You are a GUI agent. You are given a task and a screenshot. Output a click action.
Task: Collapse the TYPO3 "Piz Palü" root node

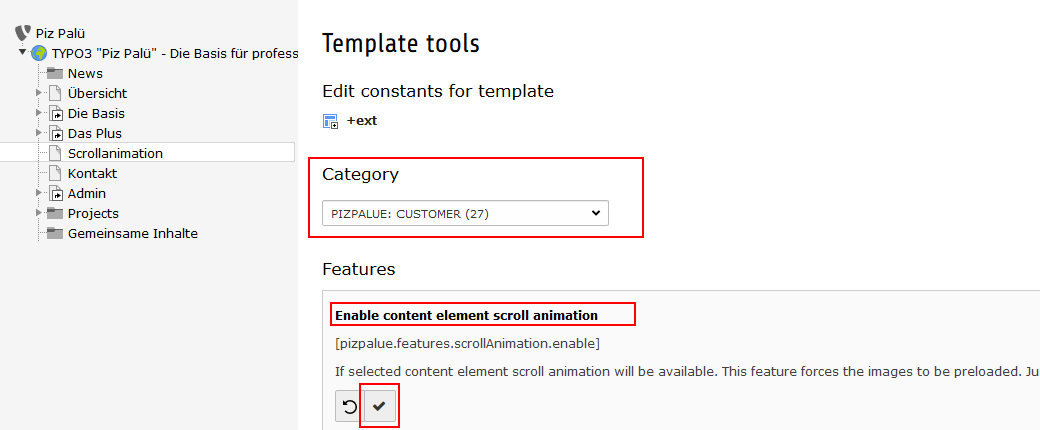(x=23, y=52)
